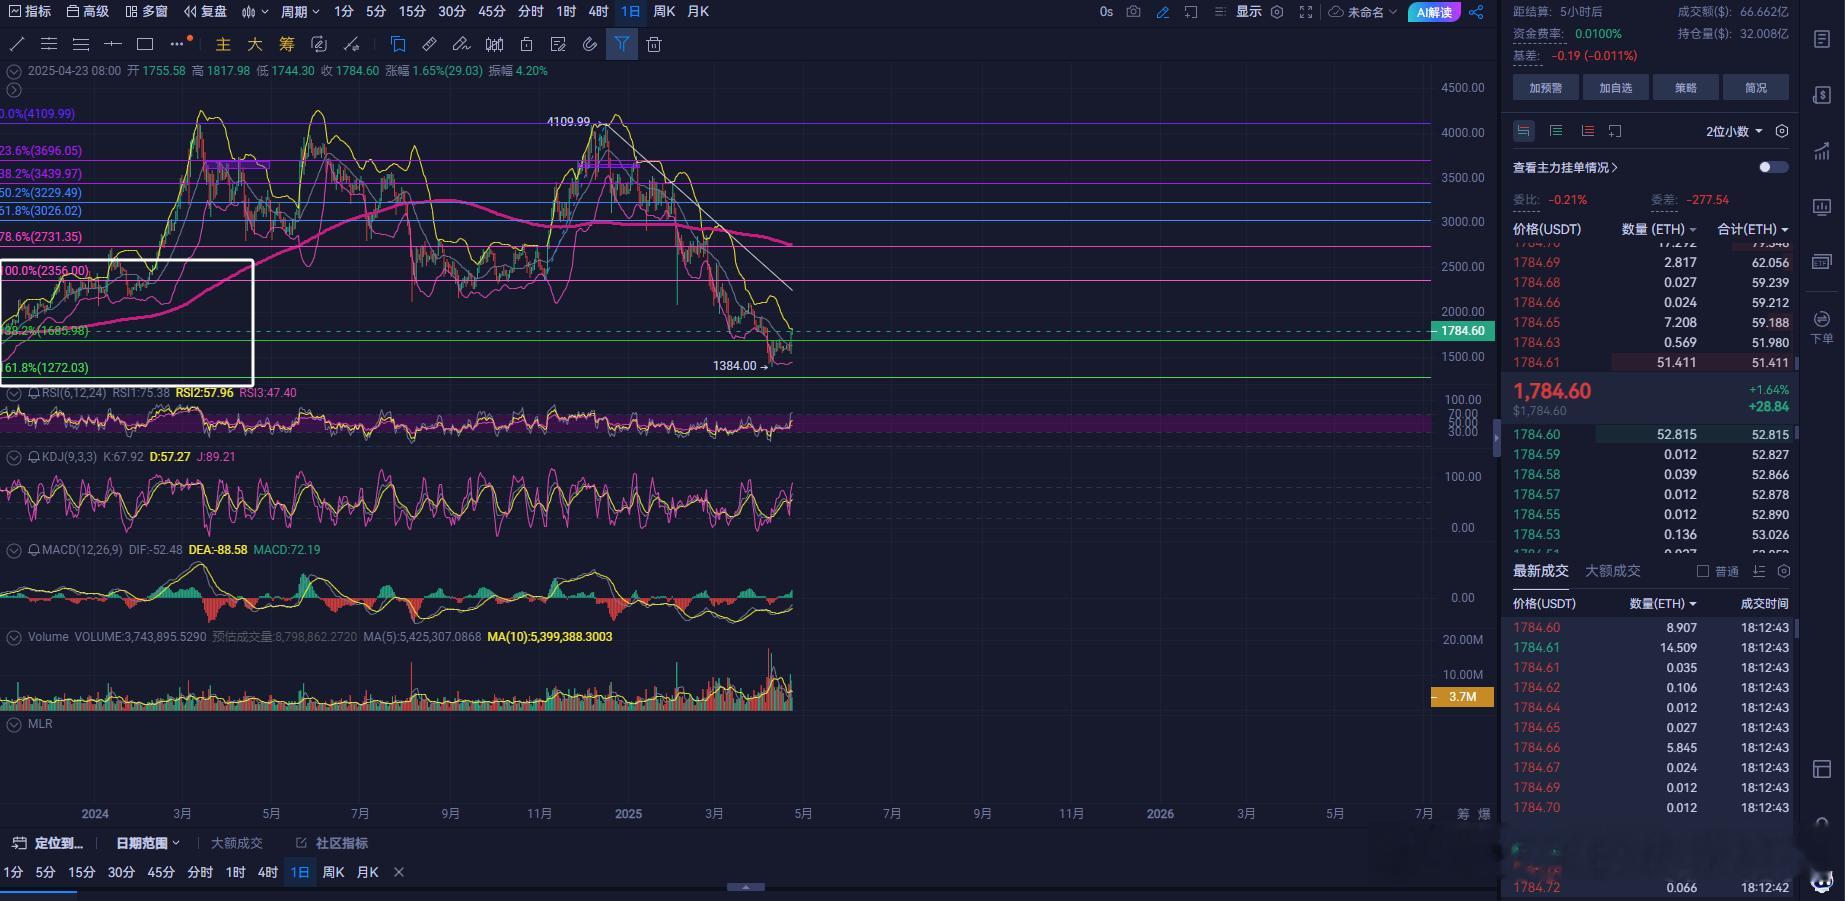Viewport: 1845px width, 901px height.
Task: Collapse the MLR indicator panel
Action: (x=14, y=724)
